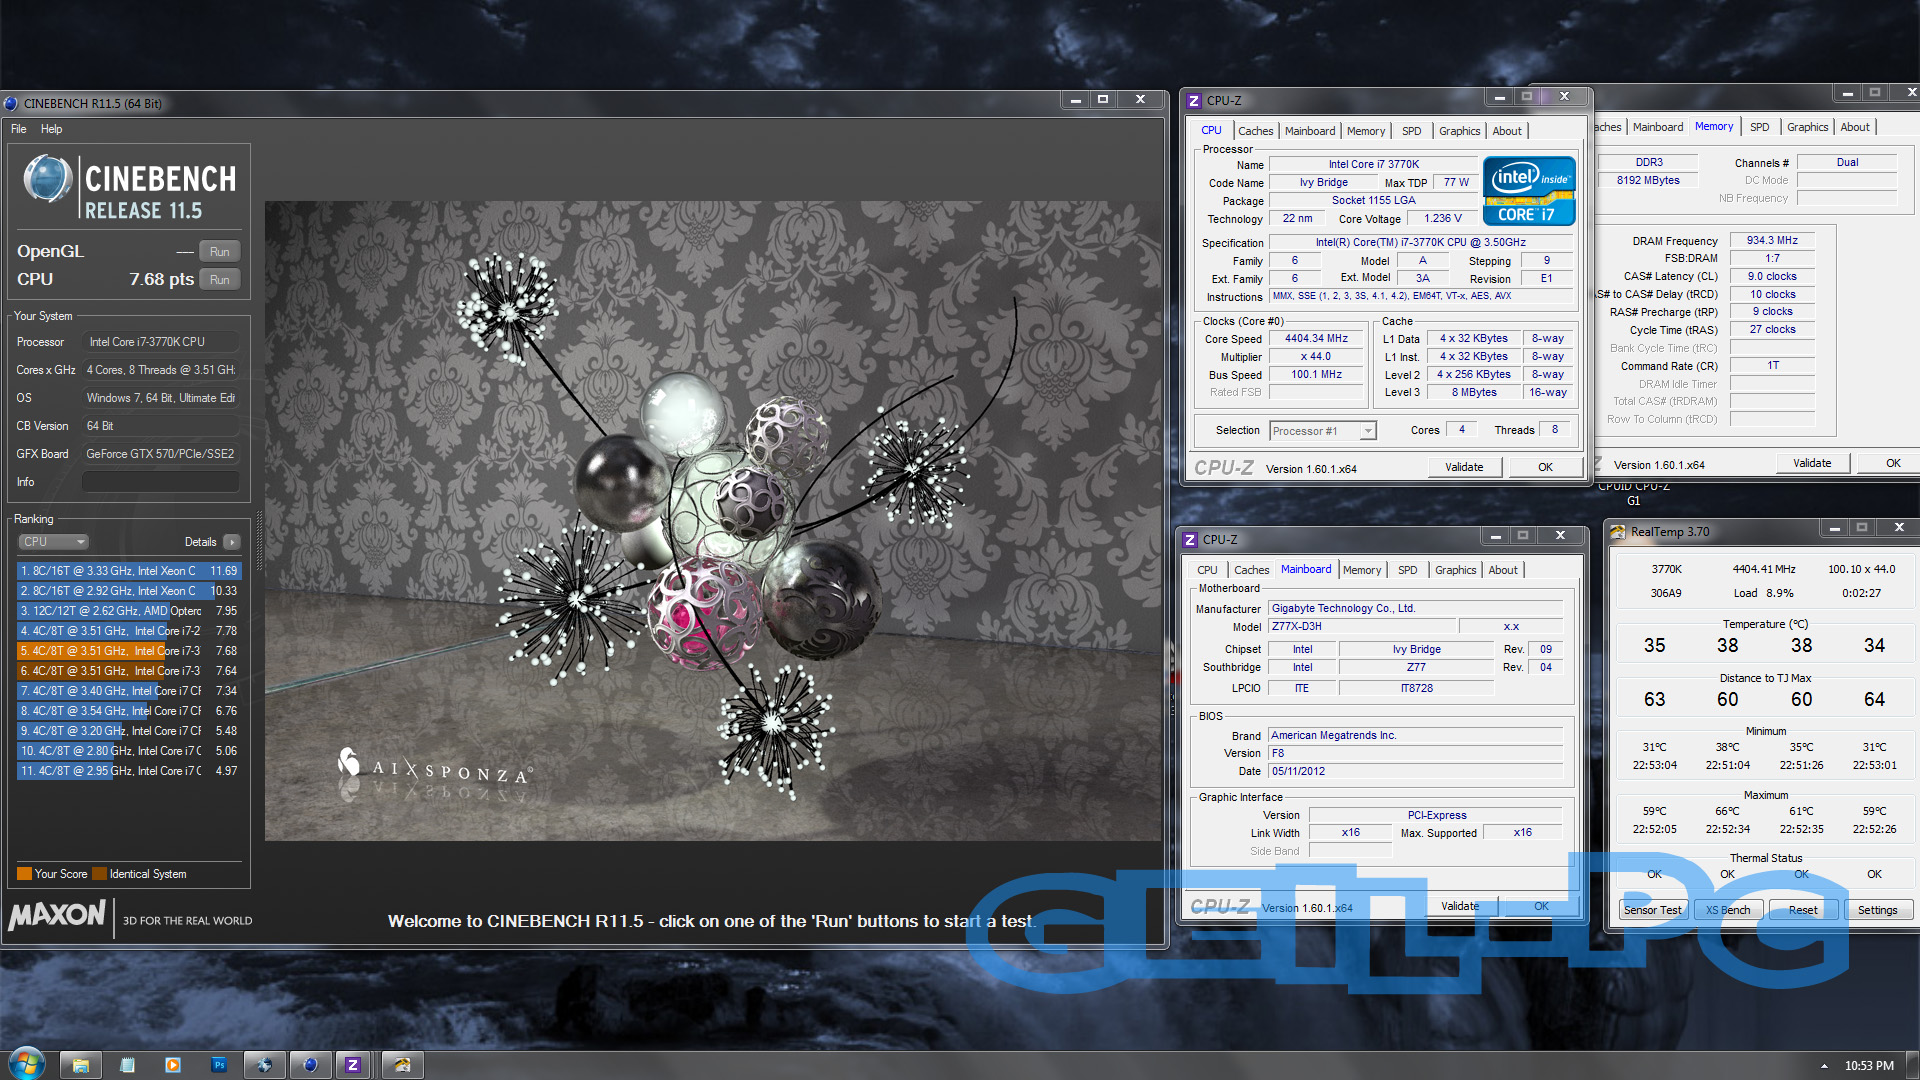
Task: Open Processor #1 selection dropdown
Action: tap(1323, 431)
